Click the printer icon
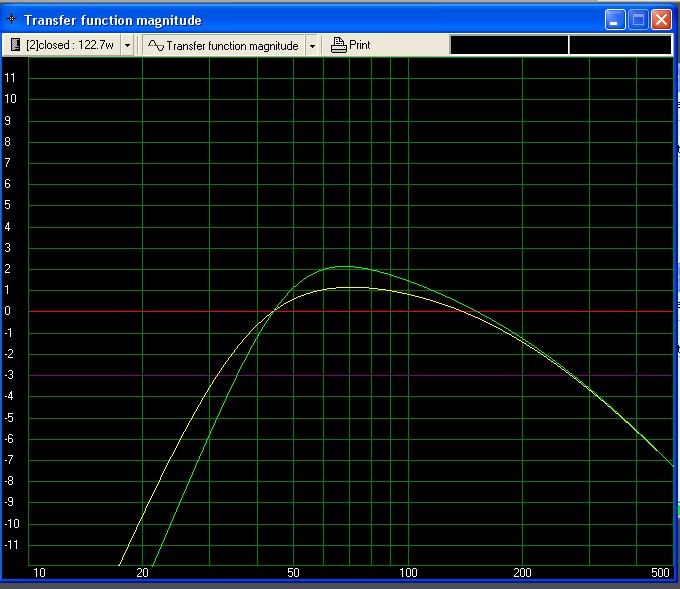The image size is (680, 589). tap(339, 45)
